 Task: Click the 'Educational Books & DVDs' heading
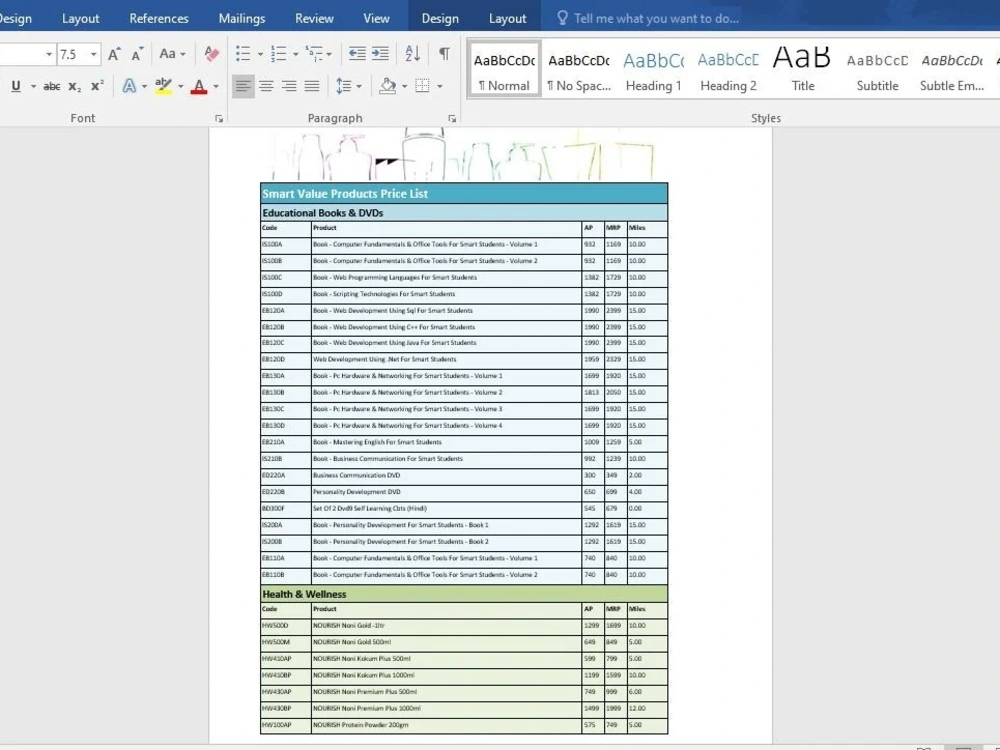pyautogui.click(x=464, y=212)
